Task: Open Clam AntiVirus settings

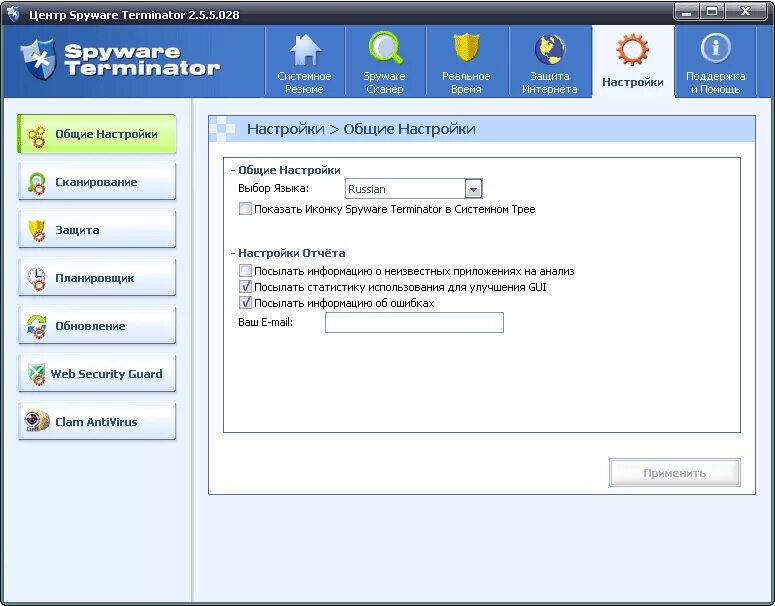Action: [97, 422]
